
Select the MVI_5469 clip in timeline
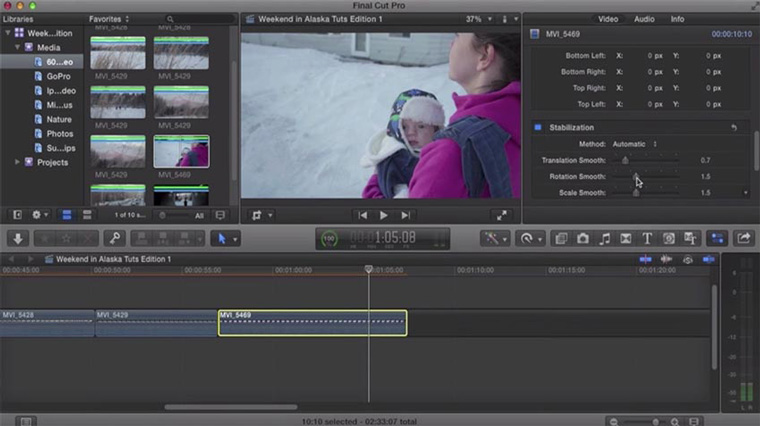tap(313, 323)
